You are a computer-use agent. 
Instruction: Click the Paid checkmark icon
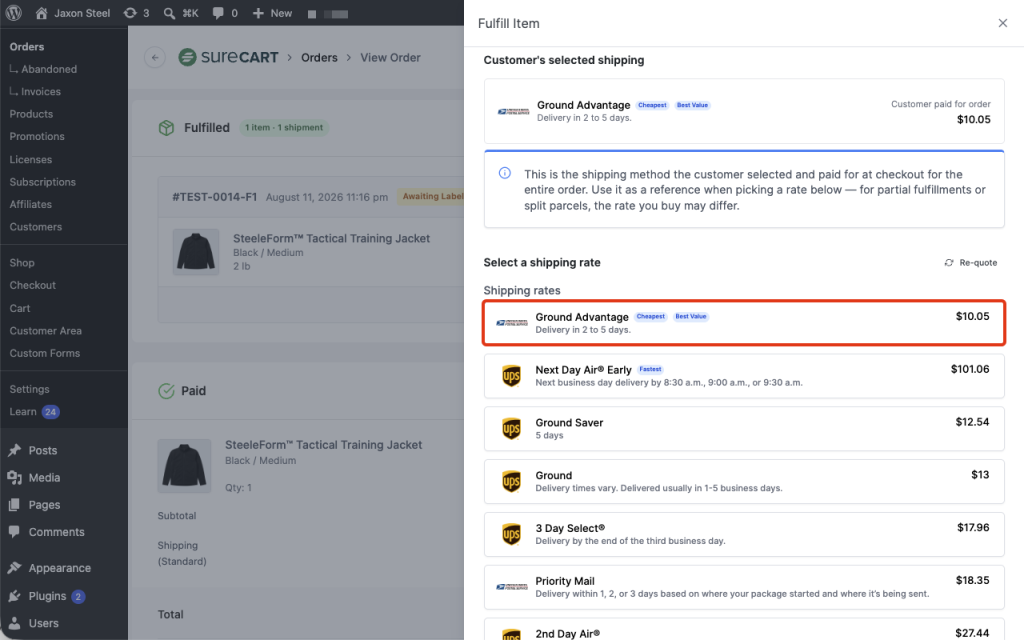[167, 391]
